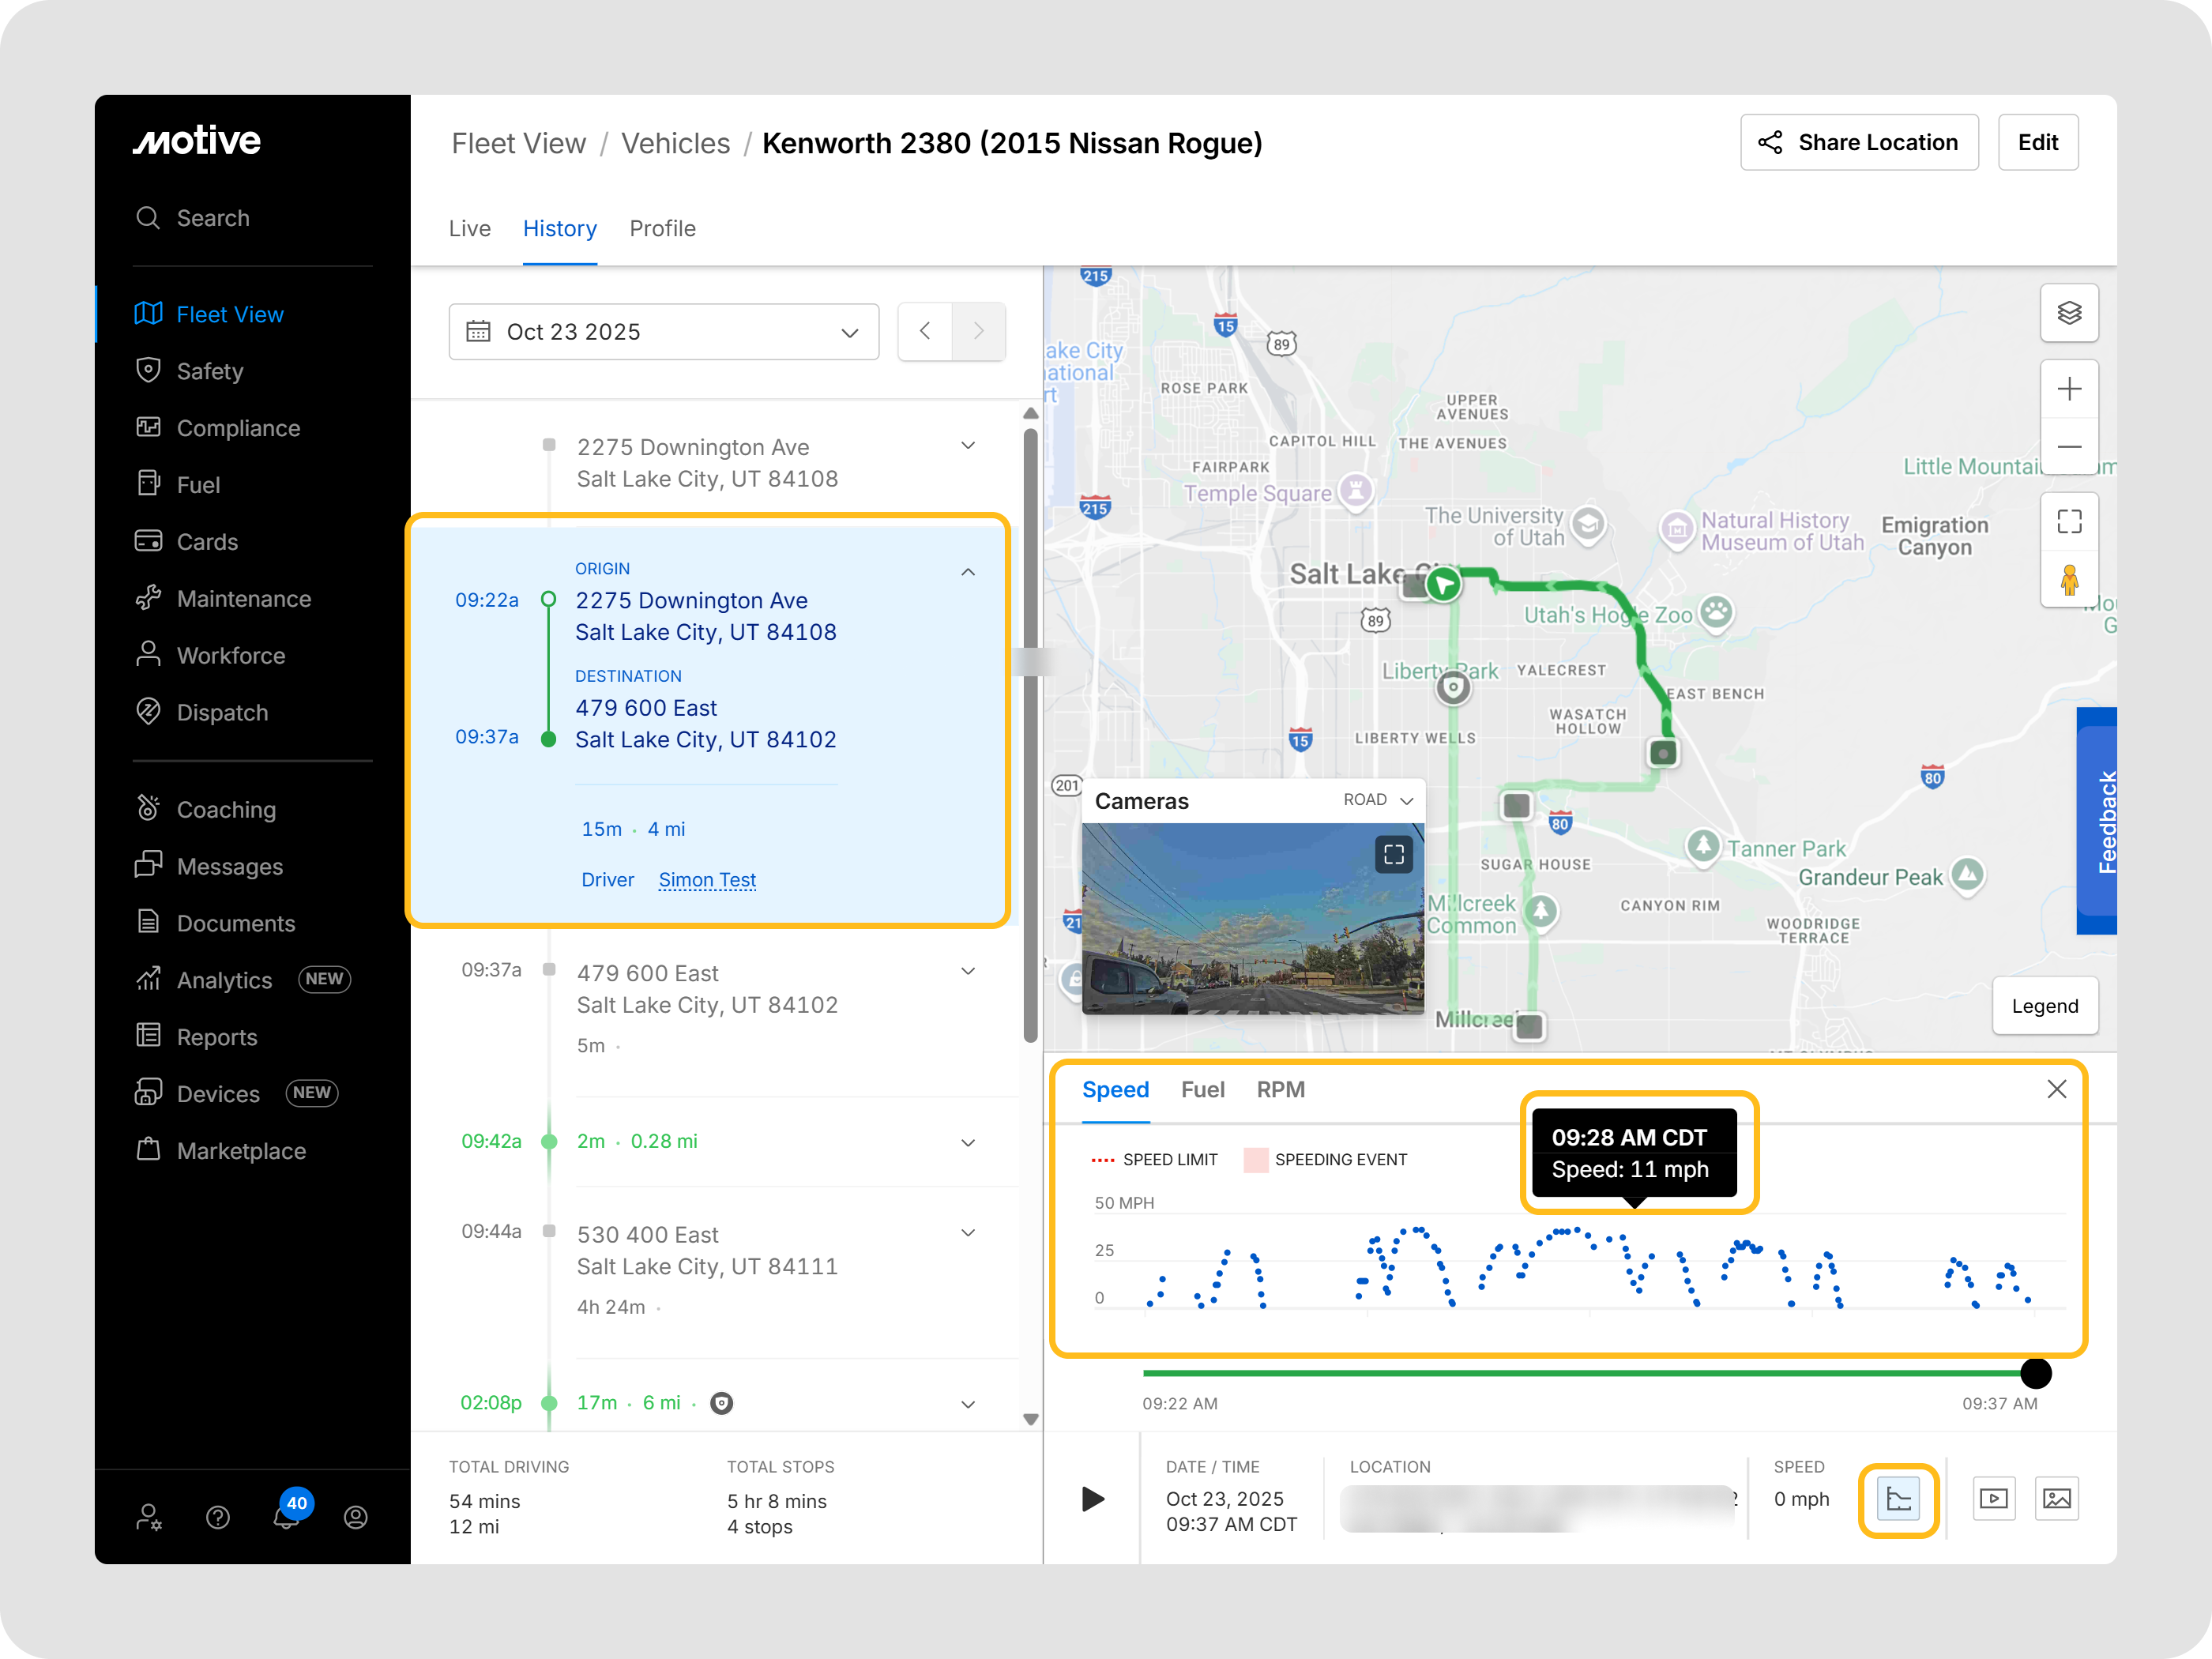Switch to the Fuel graph tab

pyautogui.click(x=1202, y=1090)
